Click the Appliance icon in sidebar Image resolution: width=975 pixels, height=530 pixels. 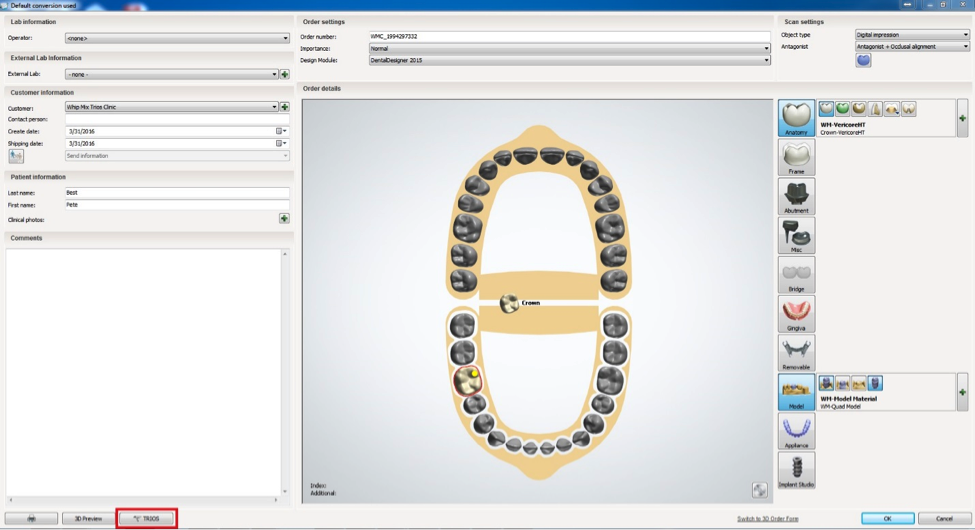(796, 431)
